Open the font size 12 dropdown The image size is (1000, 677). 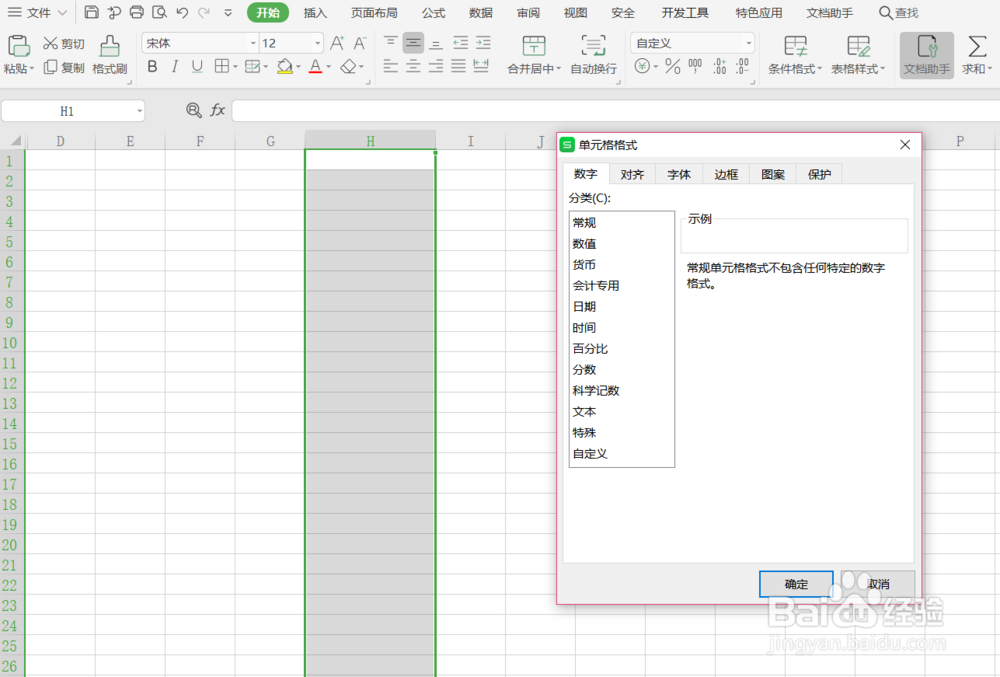tap(317, 43)
